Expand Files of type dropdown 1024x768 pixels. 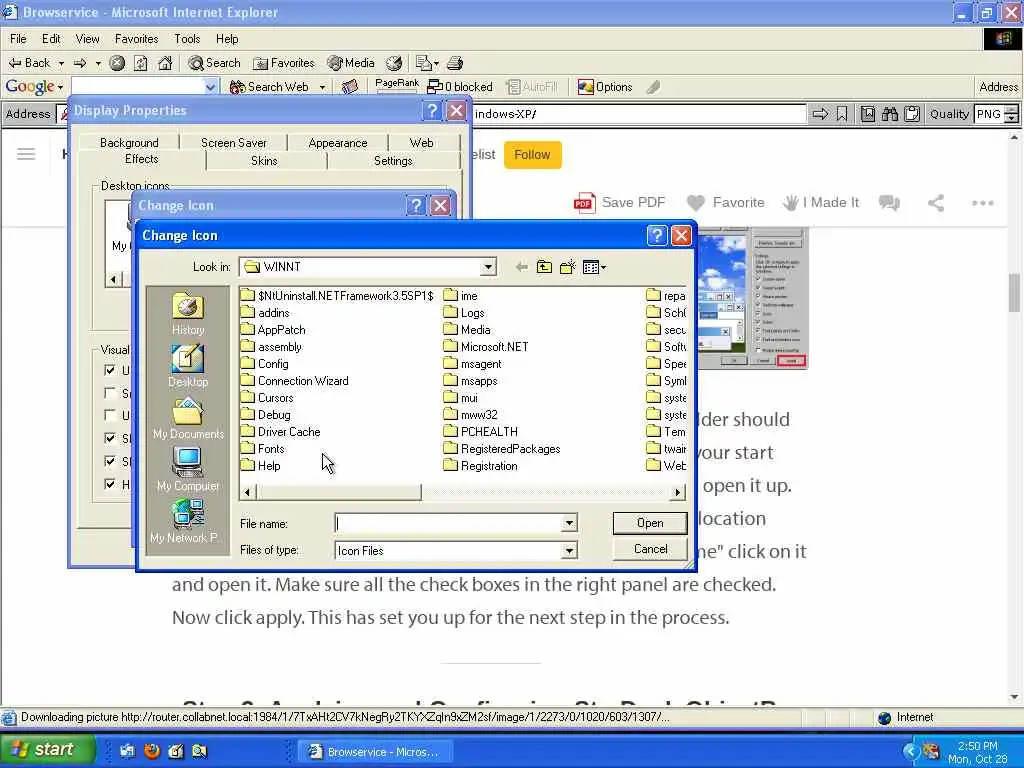coord(569,551)
